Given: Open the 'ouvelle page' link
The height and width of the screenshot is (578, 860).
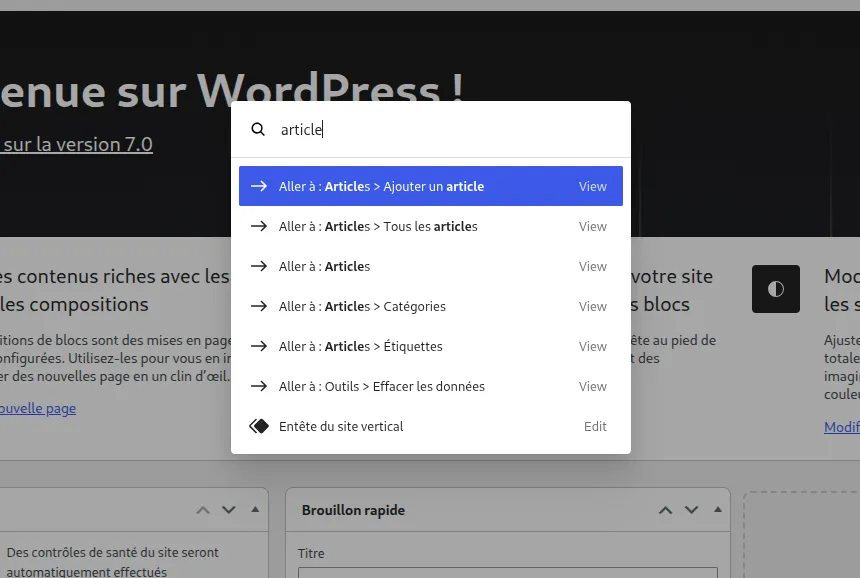Looking at the screenshot, I should [x=38, y=409].
